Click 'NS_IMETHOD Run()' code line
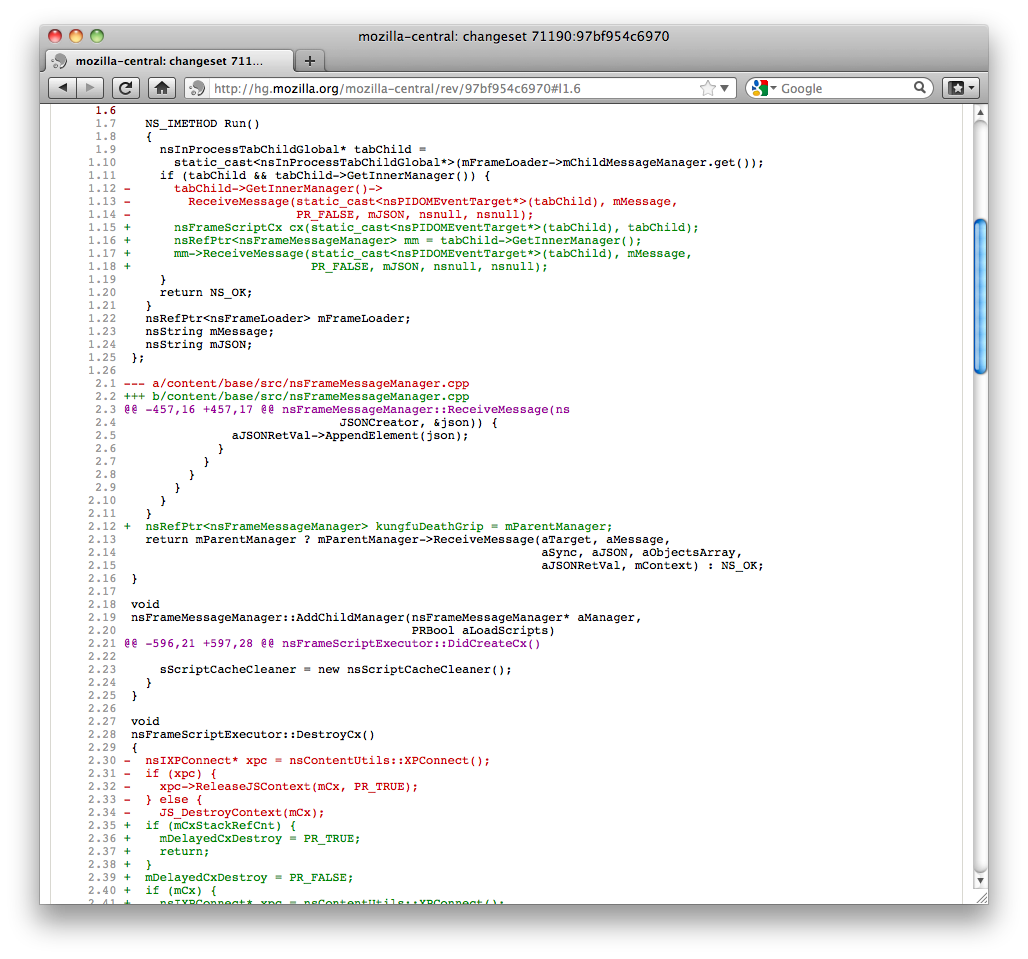Screen dimensions: 1028x959 coord(203,123)
